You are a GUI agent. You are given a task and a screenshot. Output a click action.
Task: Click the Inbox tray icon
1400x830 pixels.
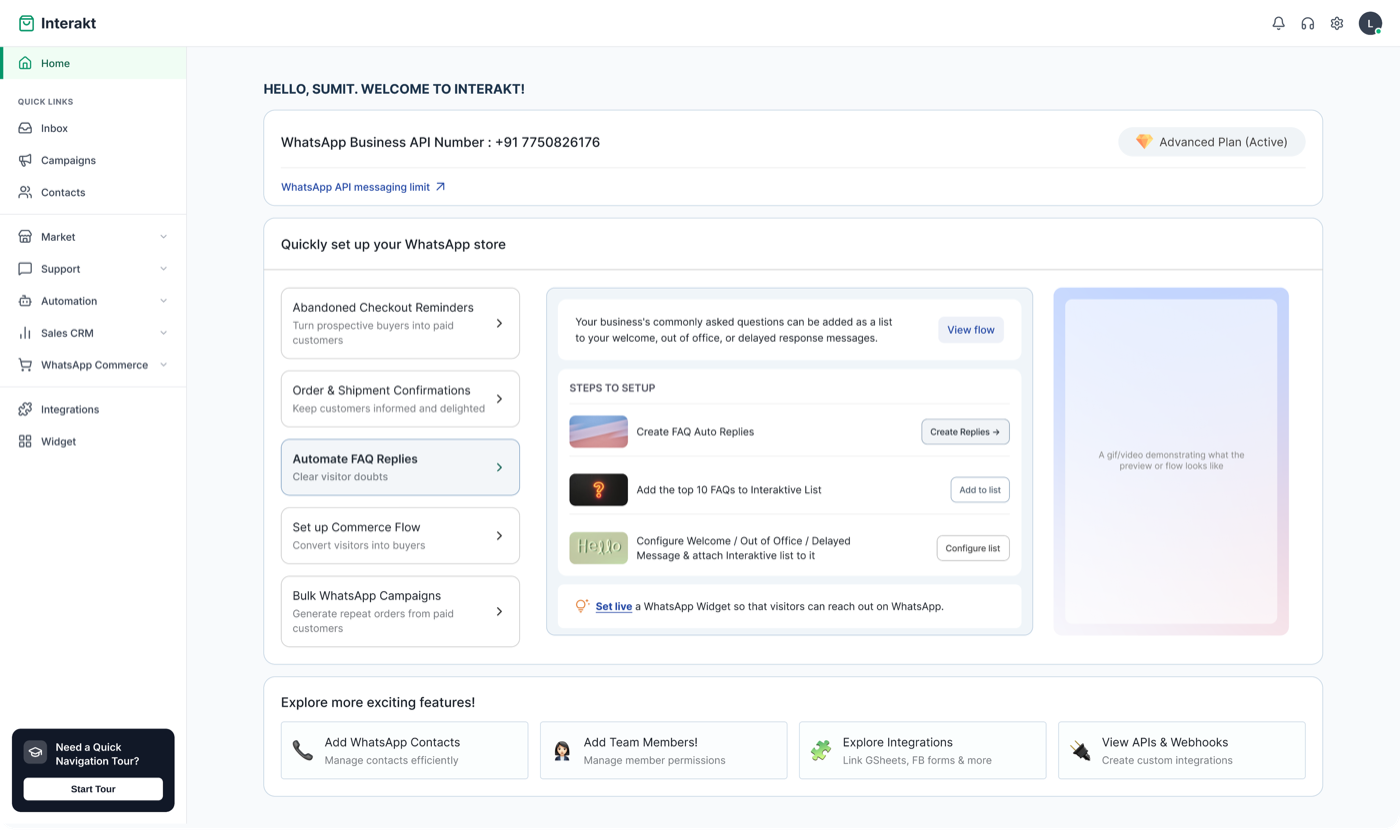(25, 128)
